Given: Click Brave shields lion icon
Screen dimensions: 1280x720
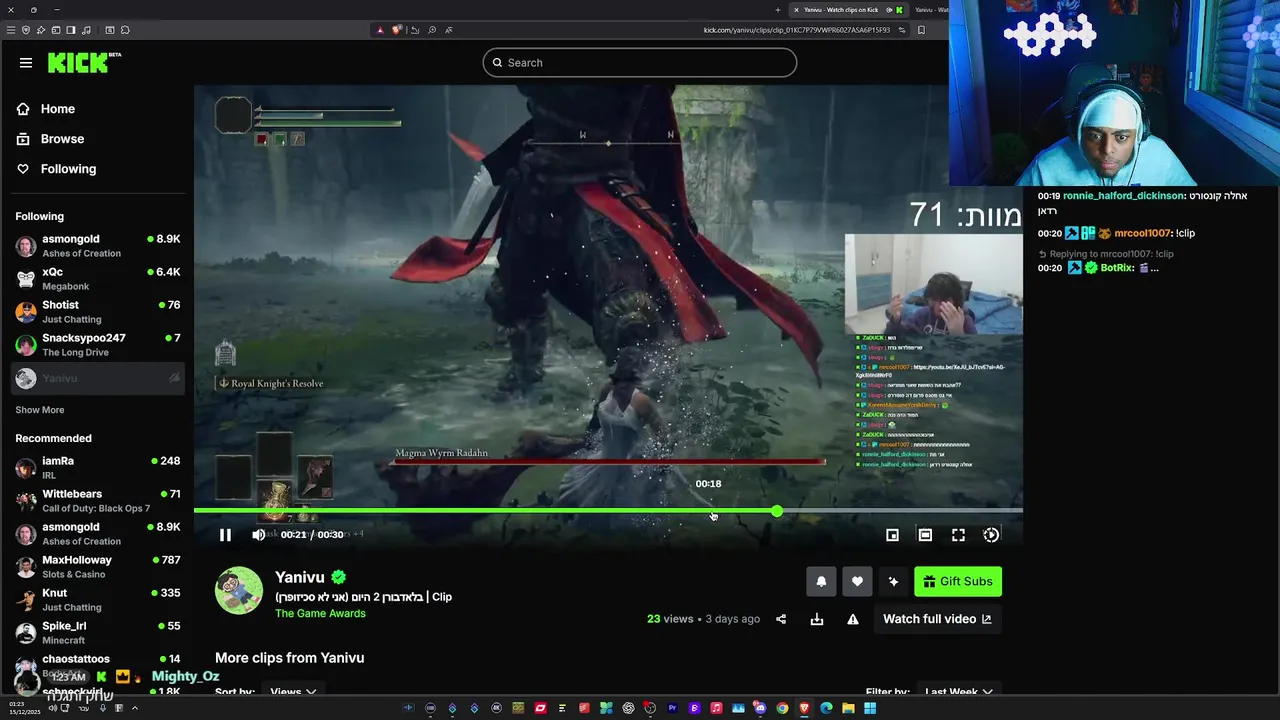Looking at the screenshot, I should tap(397, 30).
